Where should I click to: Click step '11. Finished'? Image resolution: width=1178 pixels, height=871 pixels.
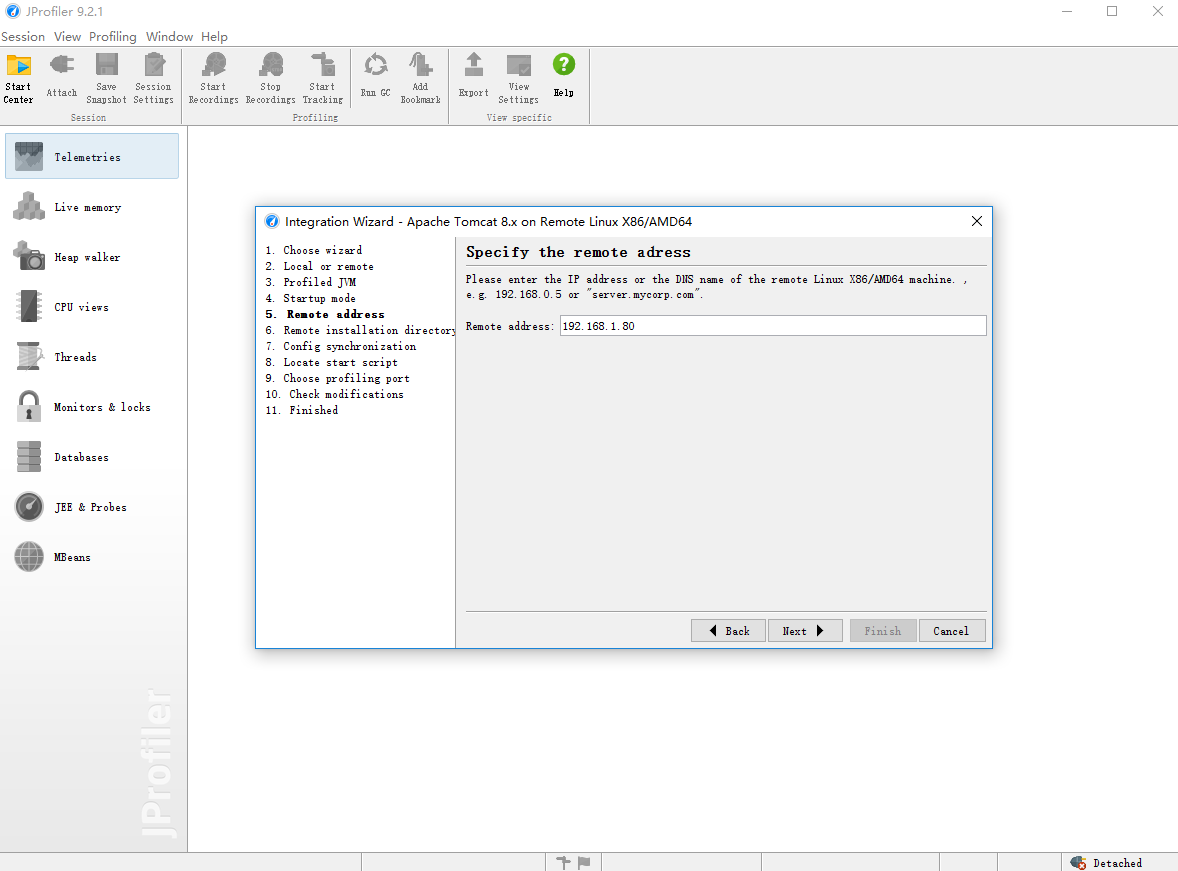click(x=302, y=410)
